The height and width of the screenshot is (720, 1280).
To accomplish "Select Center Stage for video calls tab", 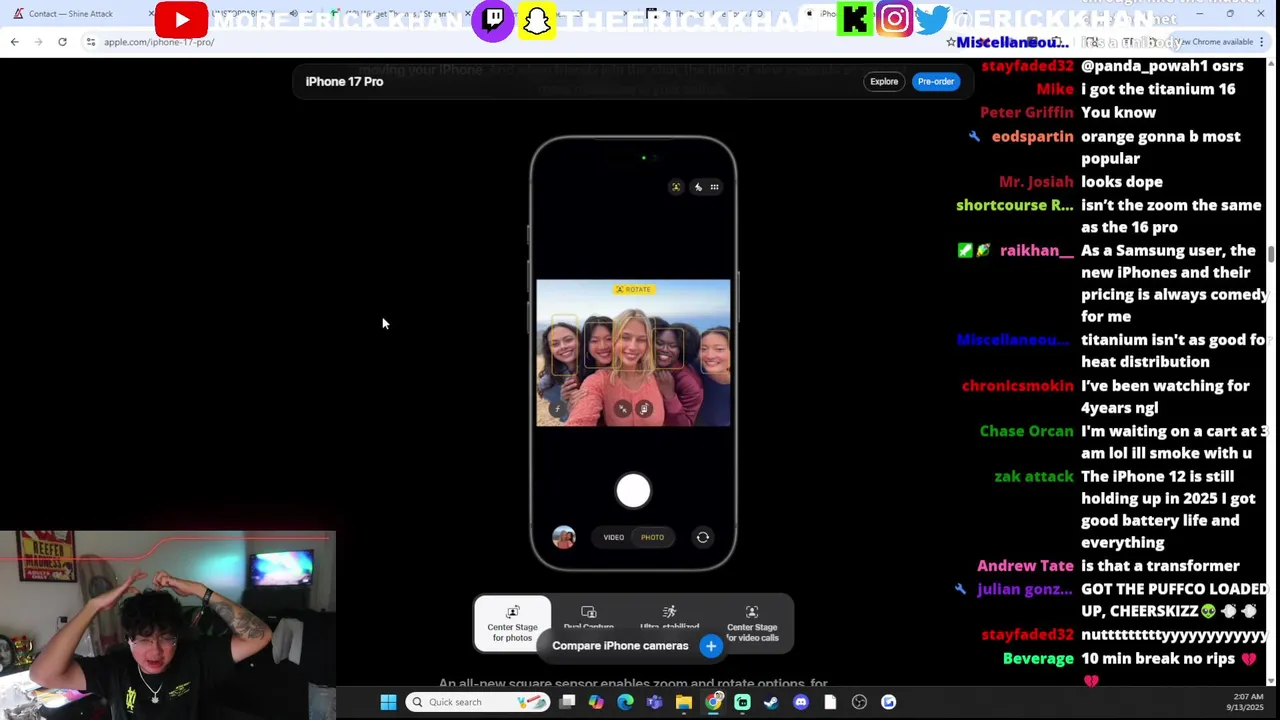I will (x=752, y=624).
